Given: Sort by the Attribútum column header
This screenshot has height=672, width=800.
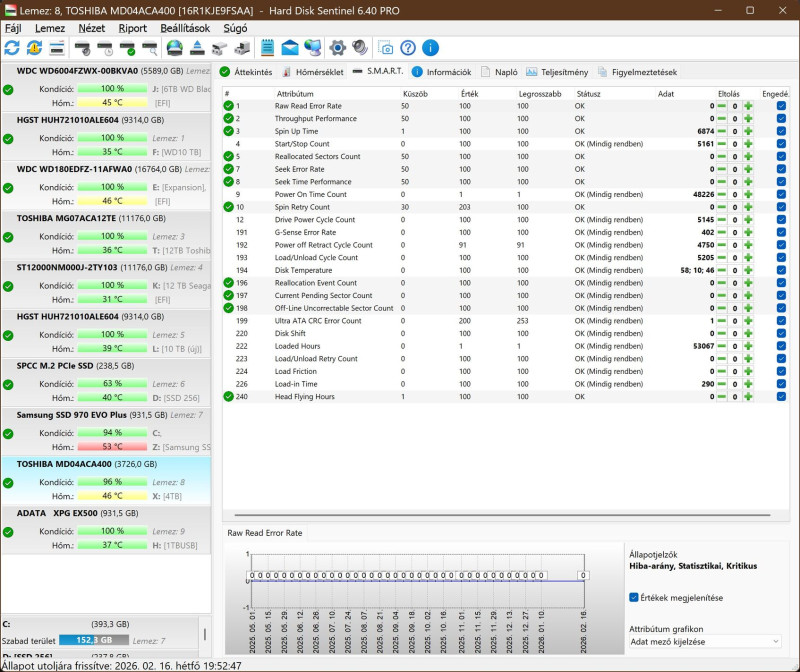Looking at the screenshot, I should tap(295, 94).
